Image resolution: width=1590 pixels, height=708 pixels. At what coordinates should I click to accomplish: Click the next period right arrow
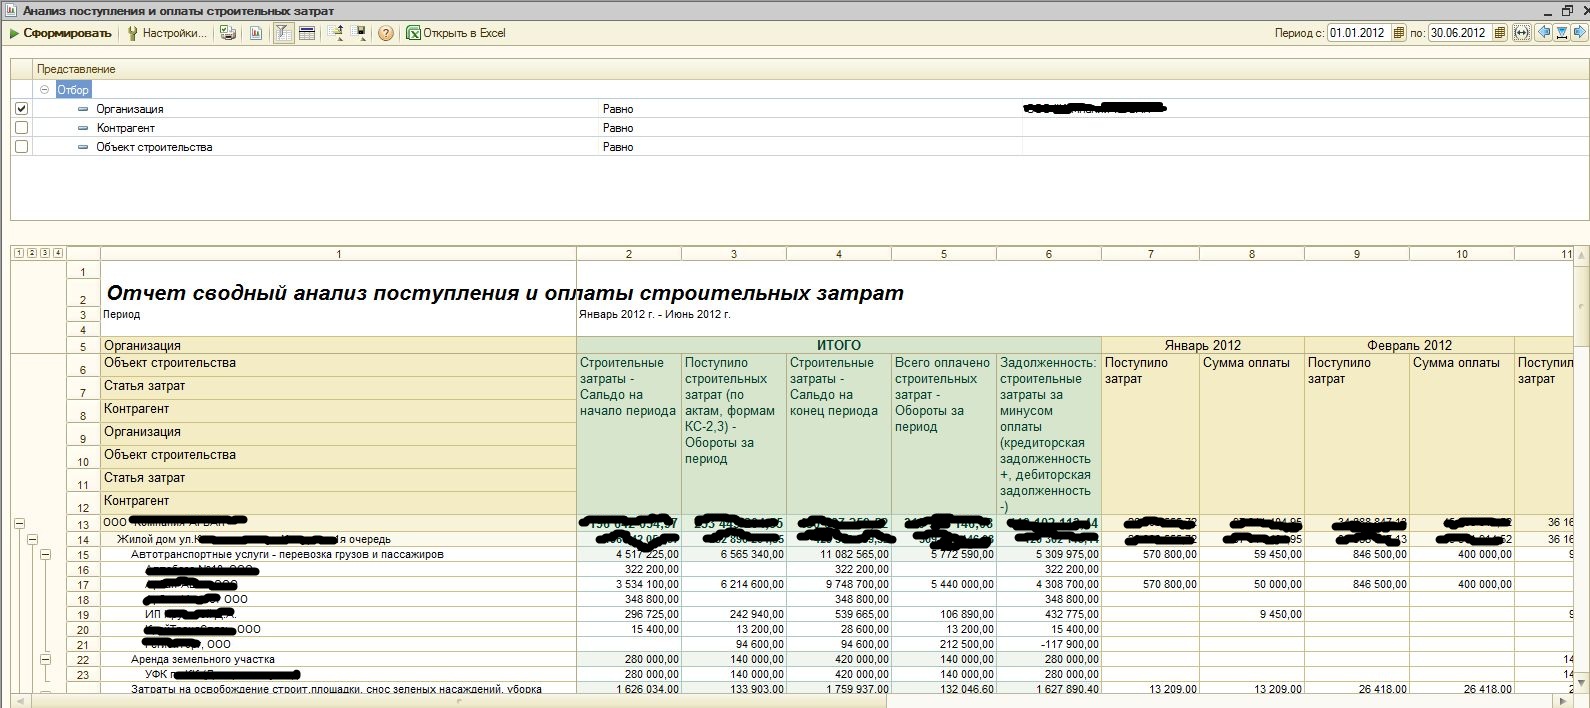tap(1580, 33)
